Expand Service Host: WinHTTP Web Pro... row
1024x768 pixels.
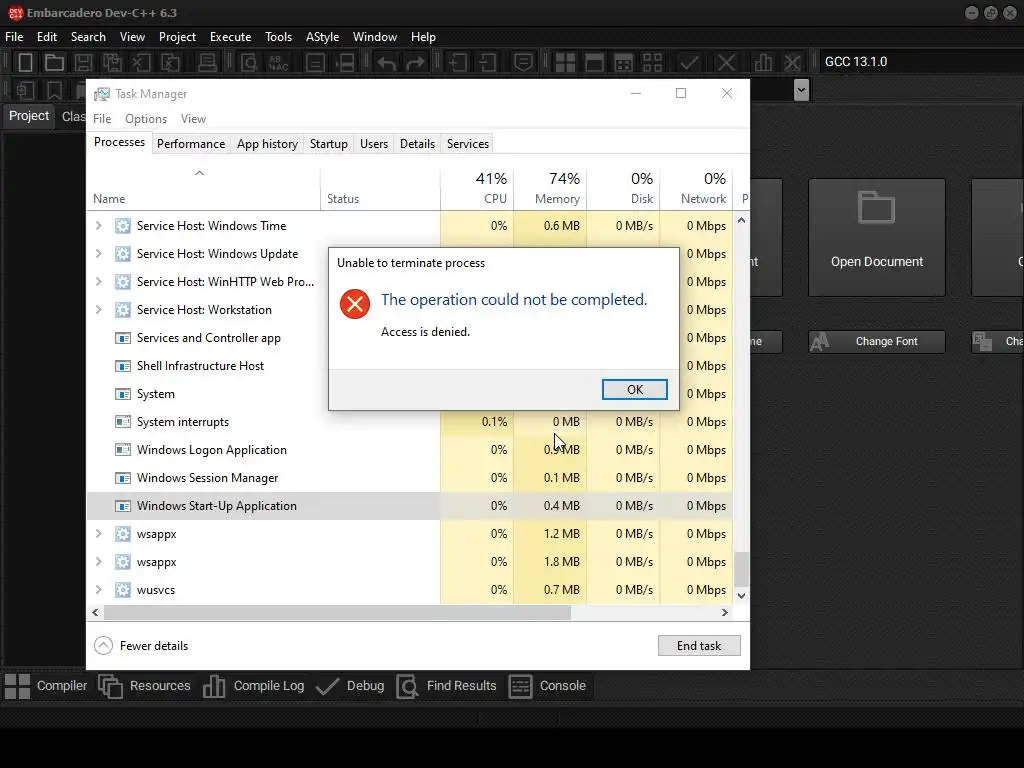(99, 282)
